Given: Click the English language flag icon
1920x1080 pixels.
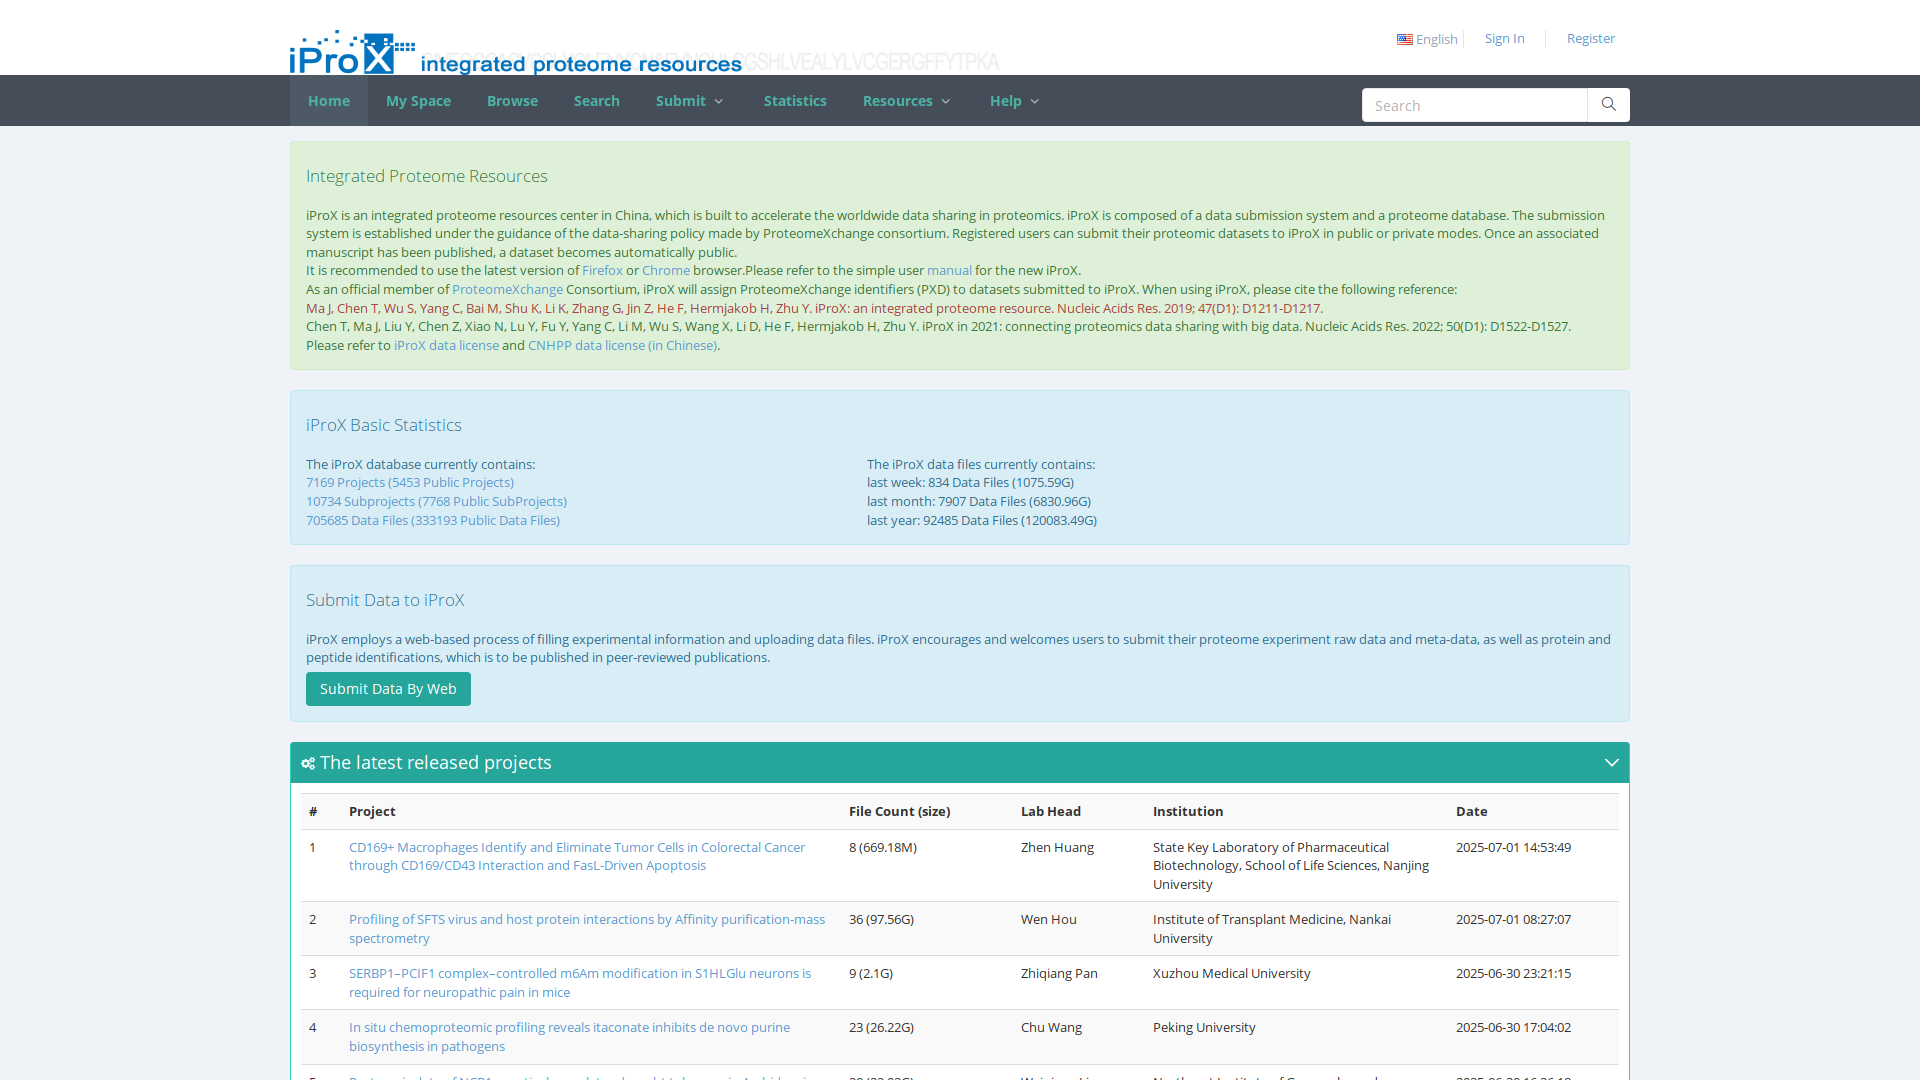Looking at the screenshot, I should (1405, 40).
